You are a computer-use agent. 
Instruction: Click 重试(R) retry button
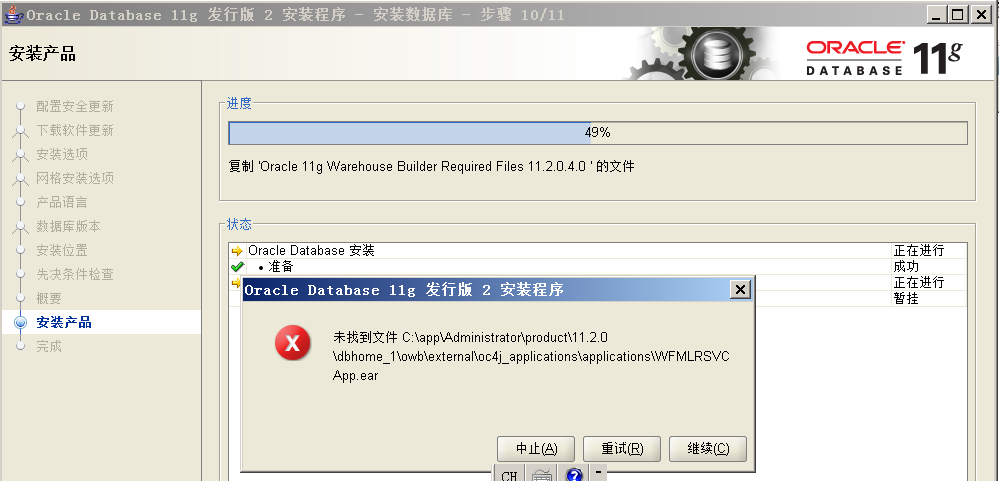622,449
